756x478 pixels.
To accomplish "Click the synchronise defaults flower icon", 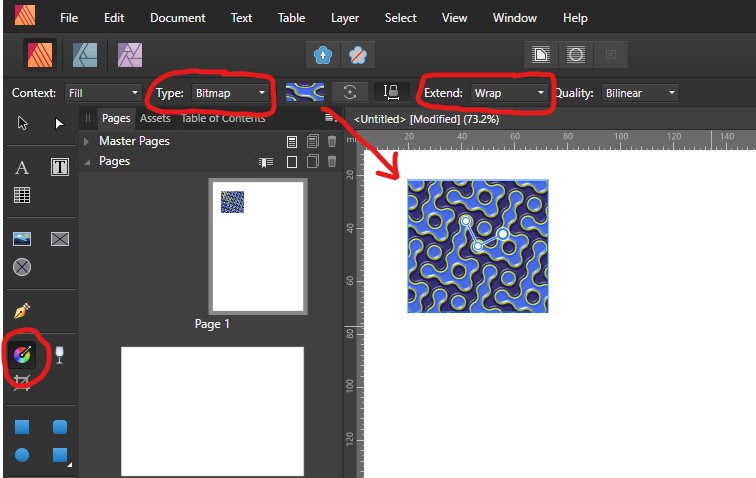I will (323, 55).
